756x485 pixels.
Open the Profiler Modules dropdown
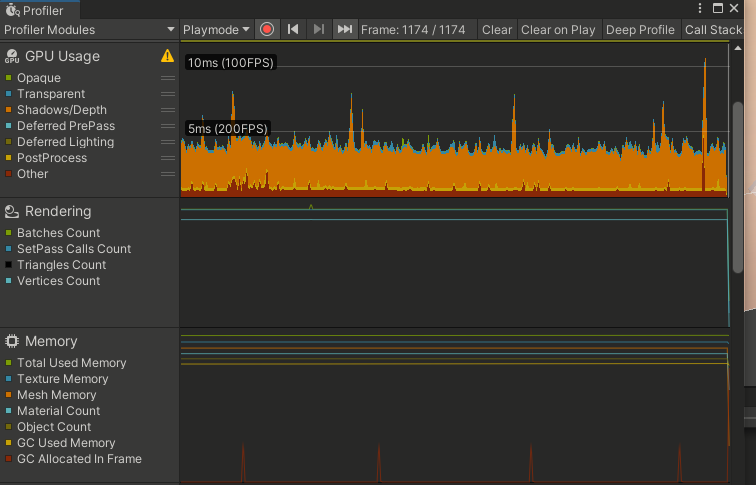coord(89,29)
